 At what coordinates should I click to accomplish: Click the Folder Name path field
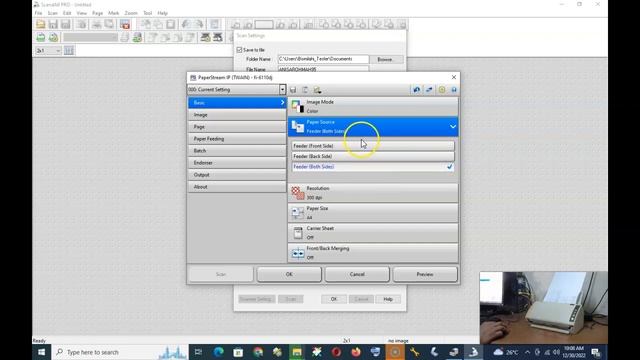323,59
